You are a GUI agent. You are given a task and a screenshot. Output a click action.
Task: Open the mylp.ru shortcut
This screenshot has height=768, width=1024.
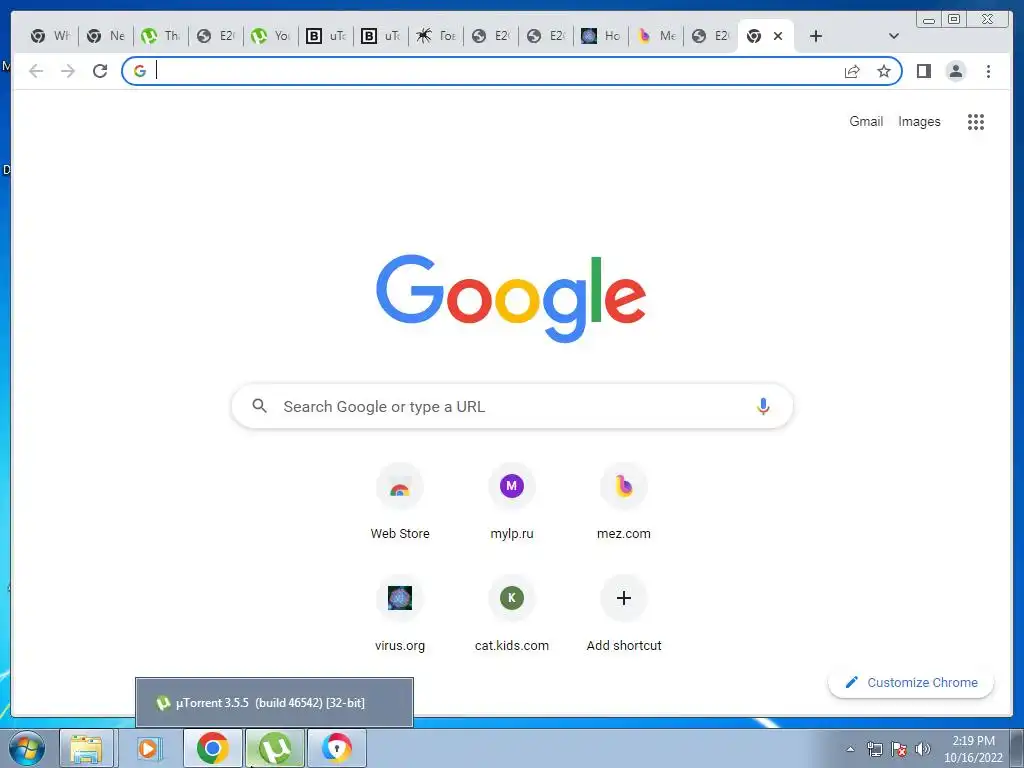pyautogui.click(x=512, y=502)
